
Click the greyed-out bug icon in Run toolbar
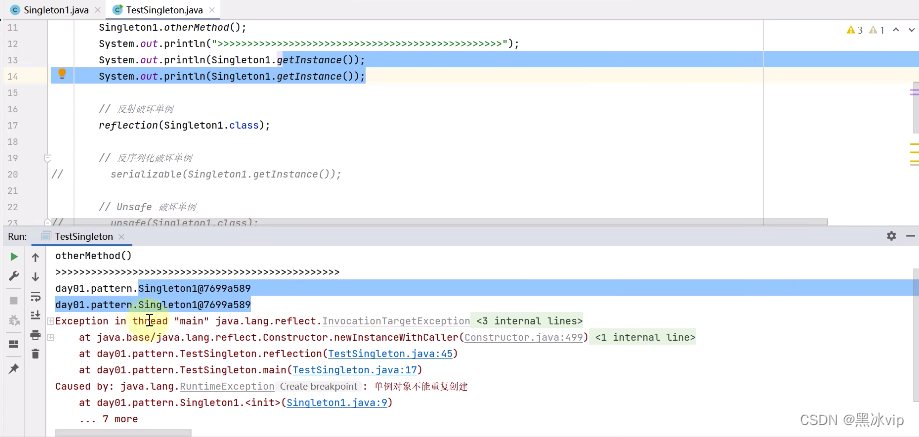14,320
